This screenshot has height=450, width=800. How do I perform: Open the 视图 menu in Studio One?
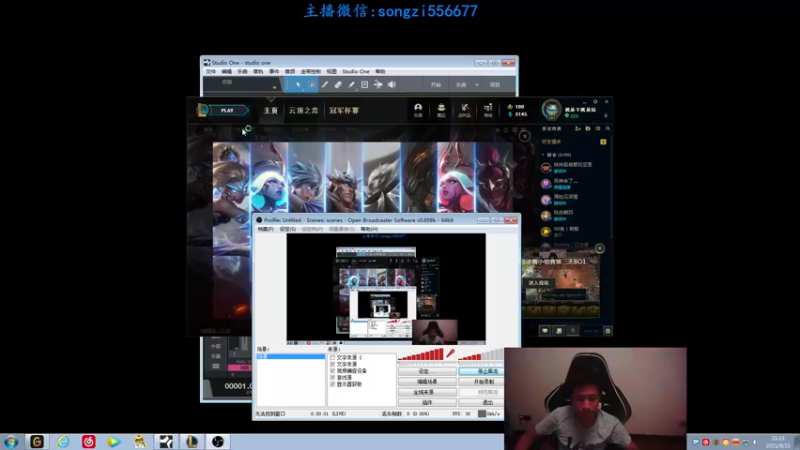[332, 71]
